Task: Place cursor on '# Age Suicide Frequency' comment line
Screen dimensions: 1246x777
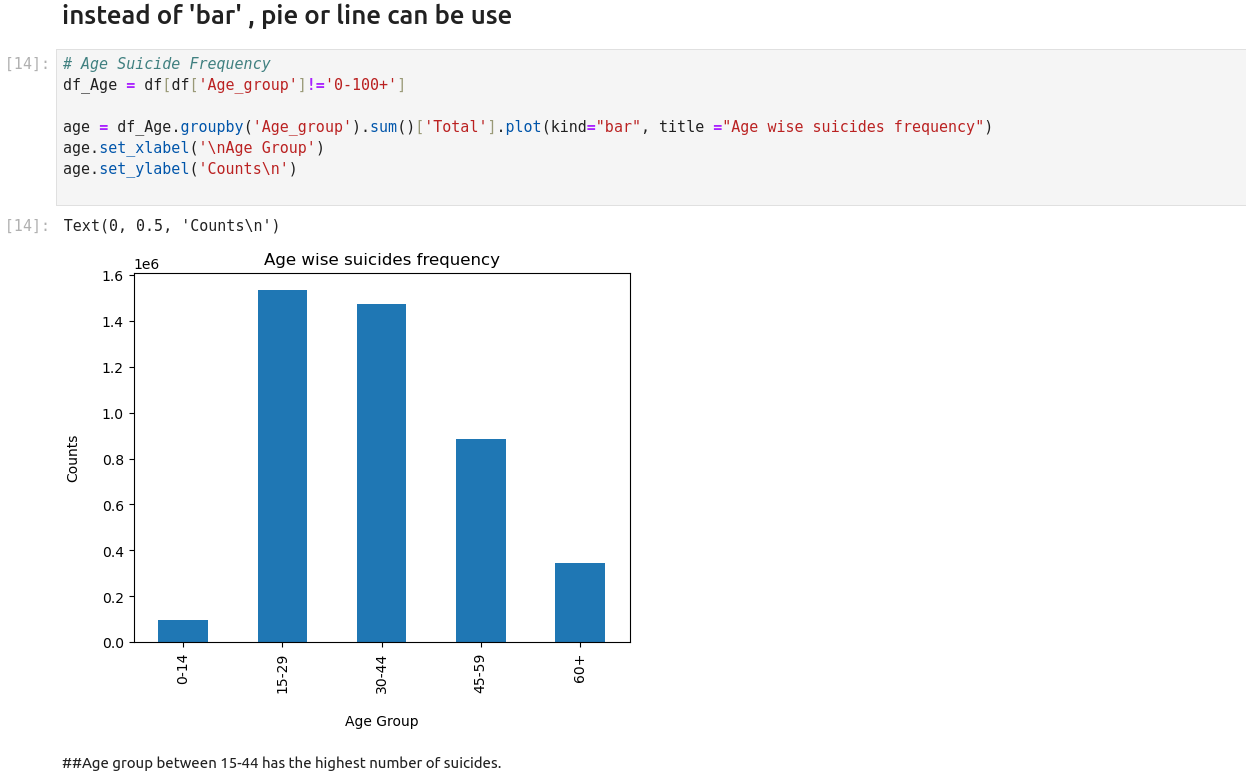Action: pyautogui.click(x=166, y=64)
